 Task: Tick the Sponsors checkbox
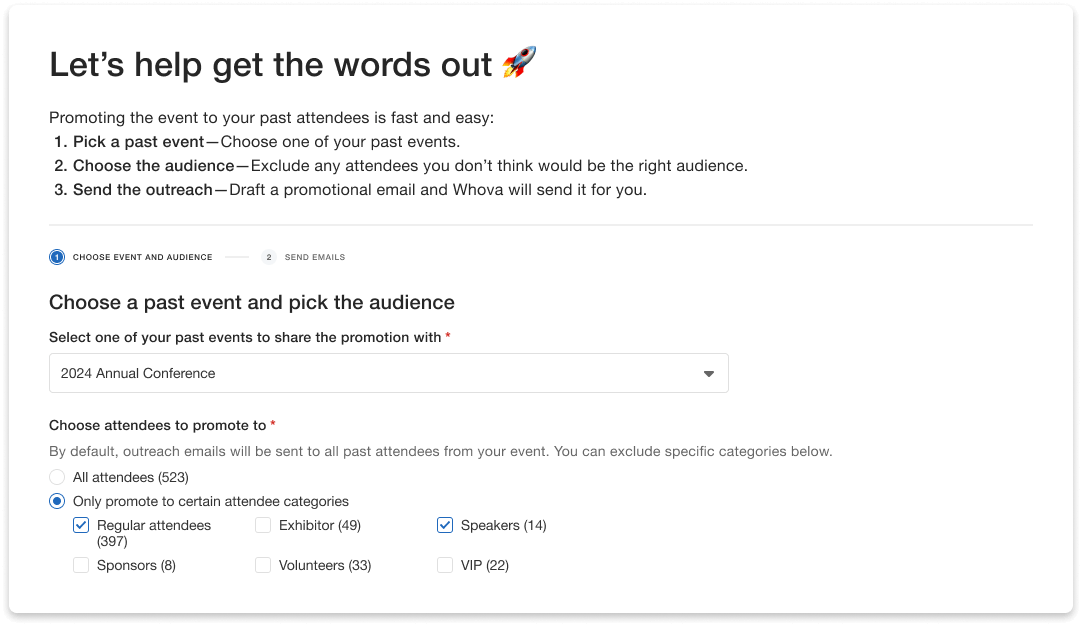click(81, 565)
